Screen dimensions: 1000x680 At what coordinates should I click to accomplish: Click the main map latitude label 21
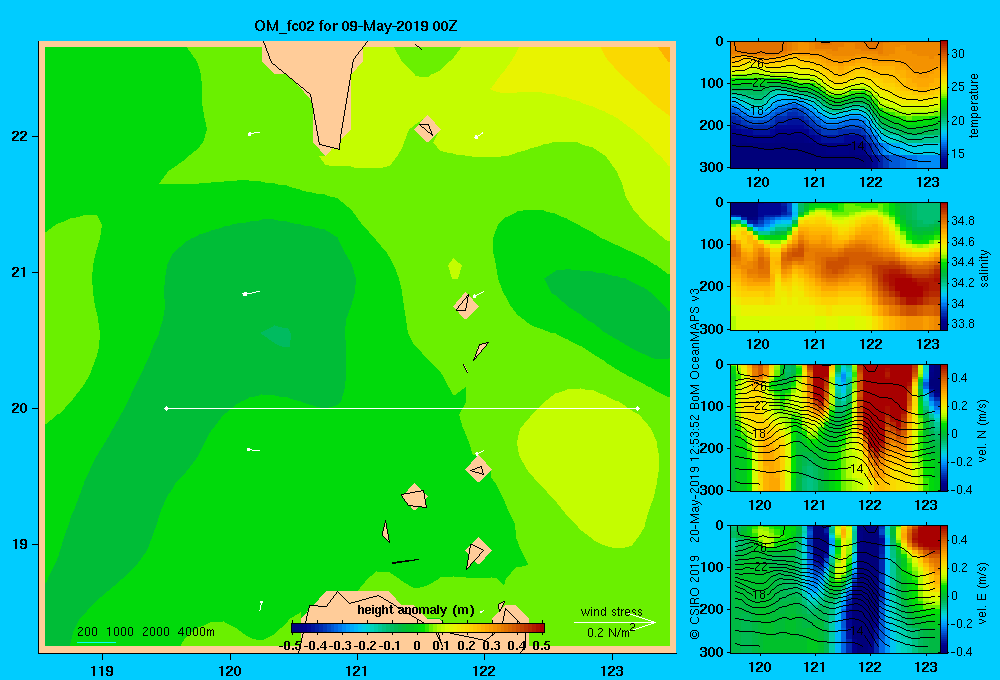point(19,272)
